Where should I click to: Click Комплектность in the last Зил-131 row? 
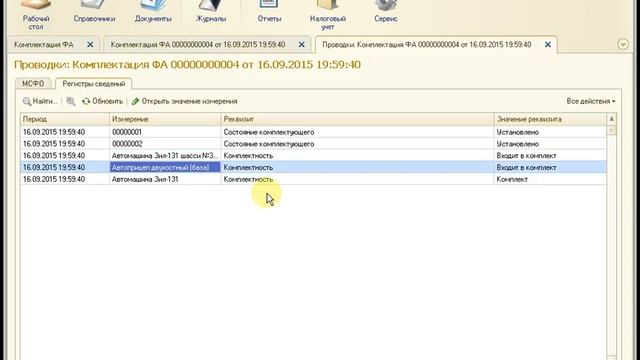[x=248, y=179]
